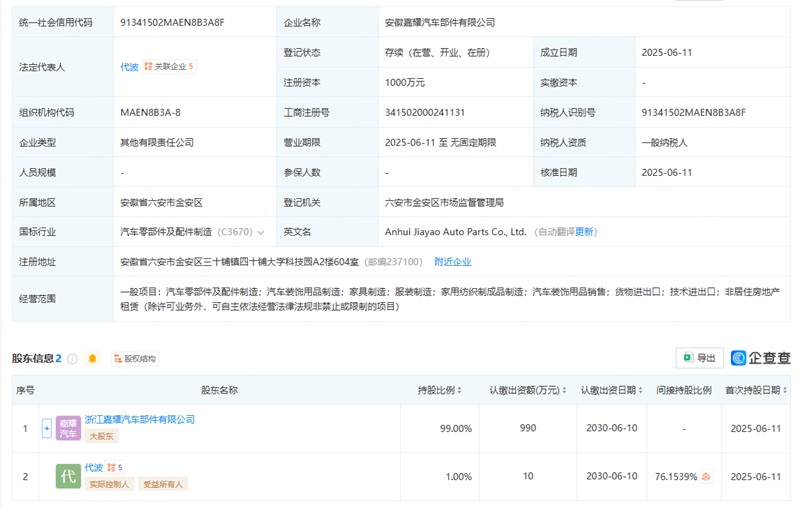Click the green 代 avatar icon
The width and height of the screenshot is (800, 508).
pos(68,476)
